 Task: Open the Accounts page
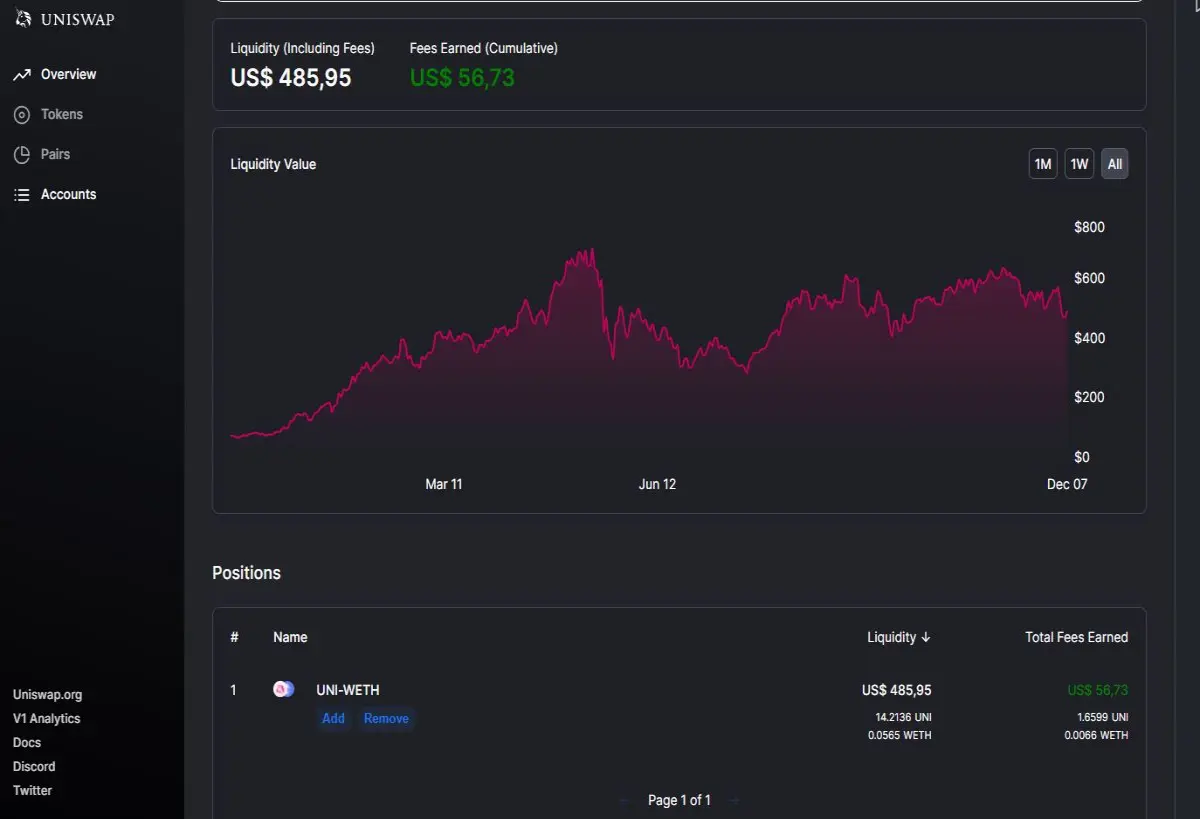[x=69, y=195]
